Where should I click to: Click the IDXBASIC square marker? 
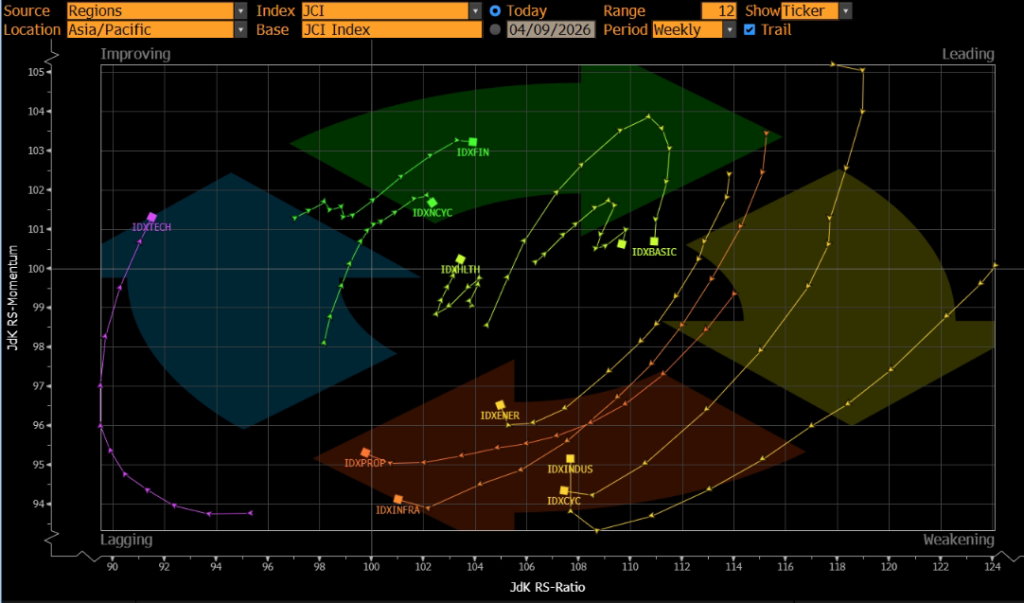654,241
